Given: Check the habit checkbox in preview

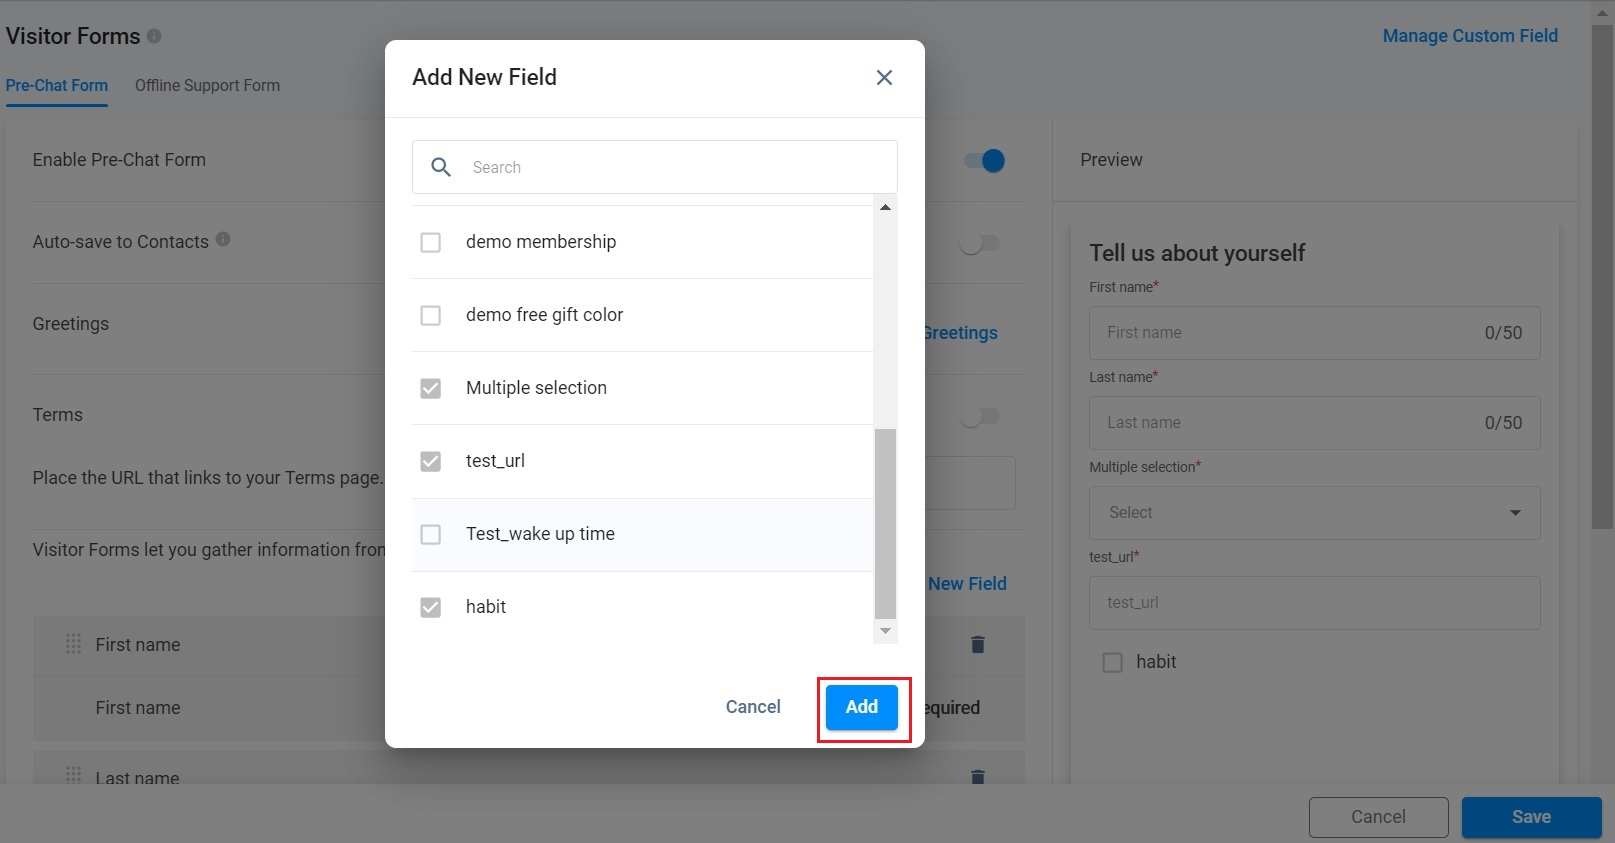Looking at the screenshot, I should click(1112, 662).
